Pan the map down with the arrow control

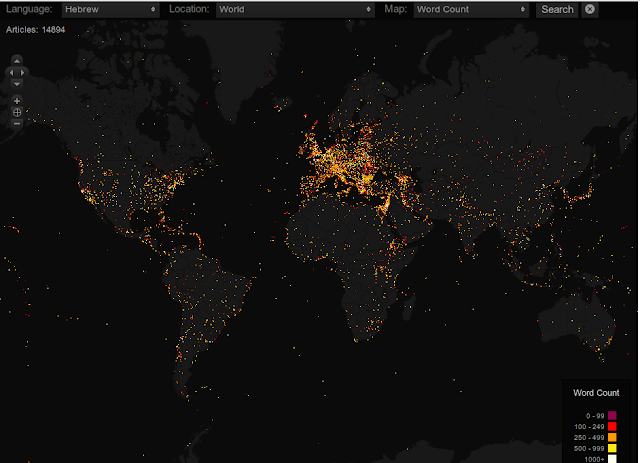[17, 84]
